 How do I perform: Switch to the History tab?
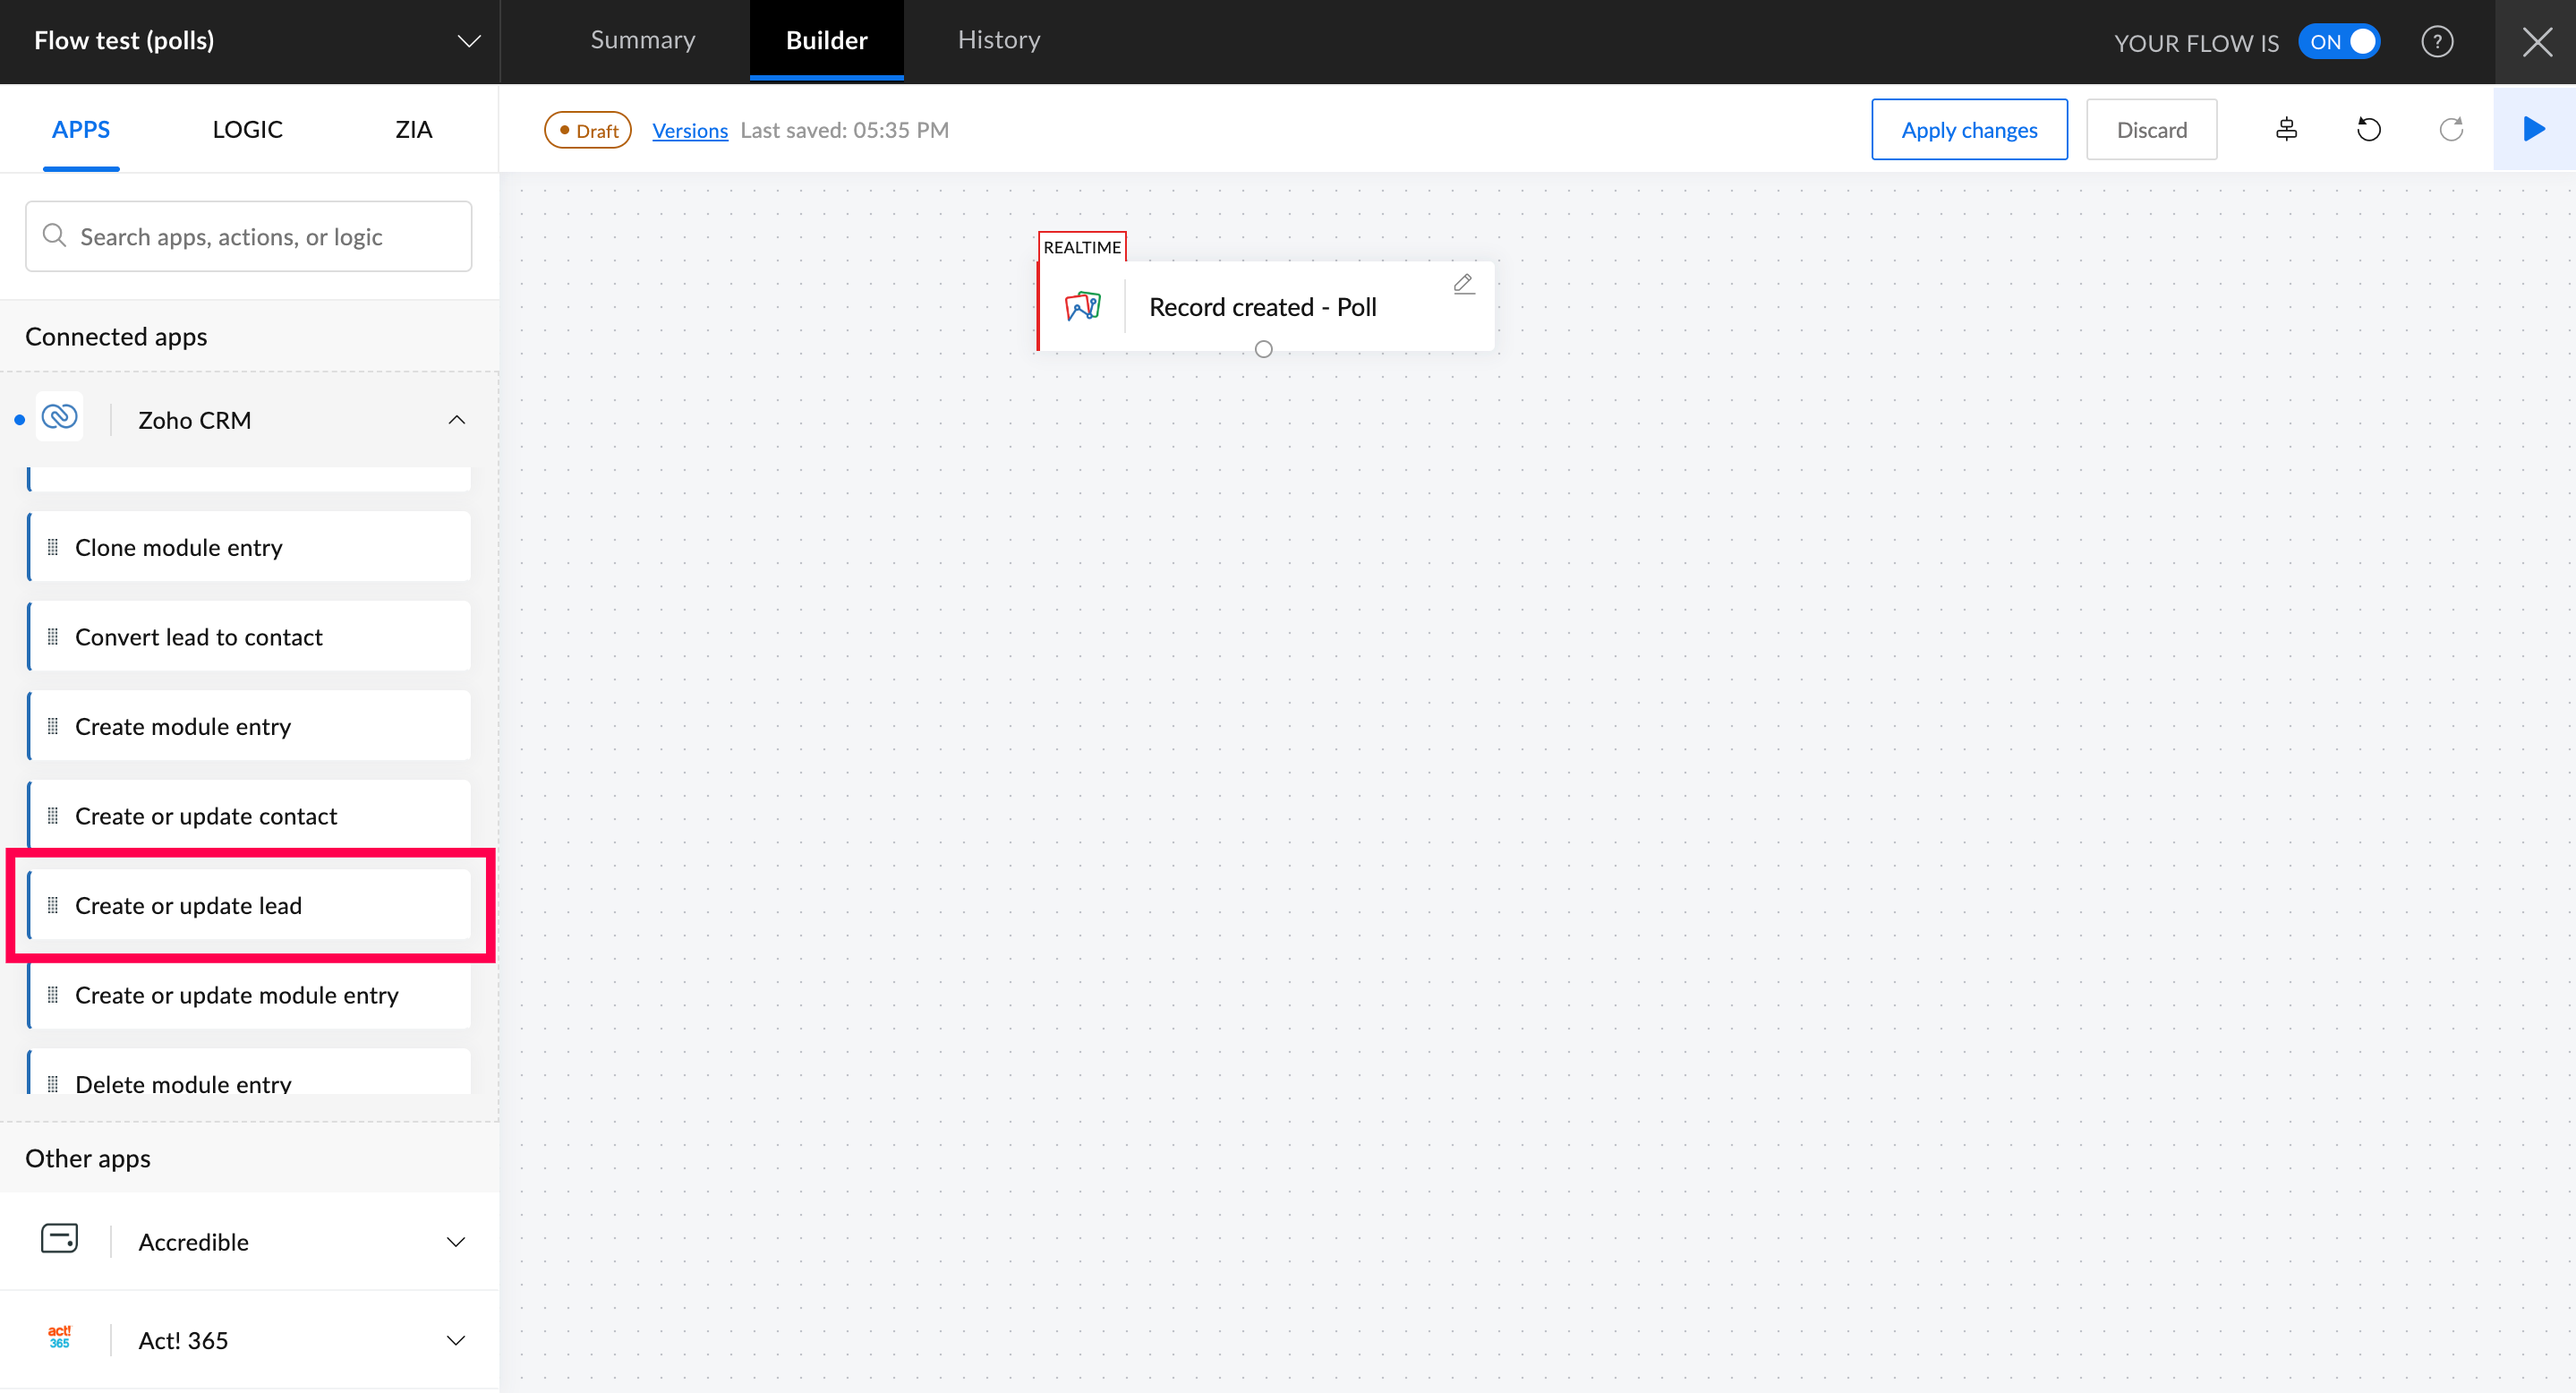tap(998, 40)
